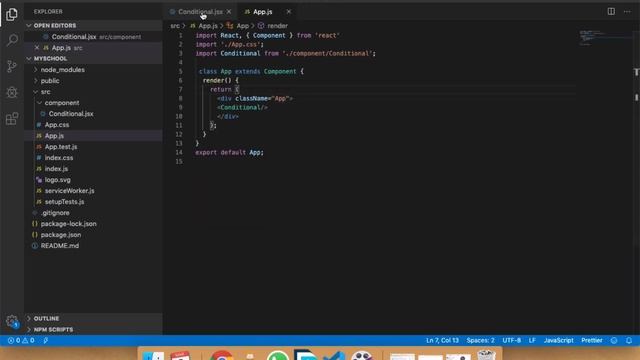The image size is (640, 360).
Task: Select Conditional.jsx in Open Editors list
Action: tap(74, 37)
